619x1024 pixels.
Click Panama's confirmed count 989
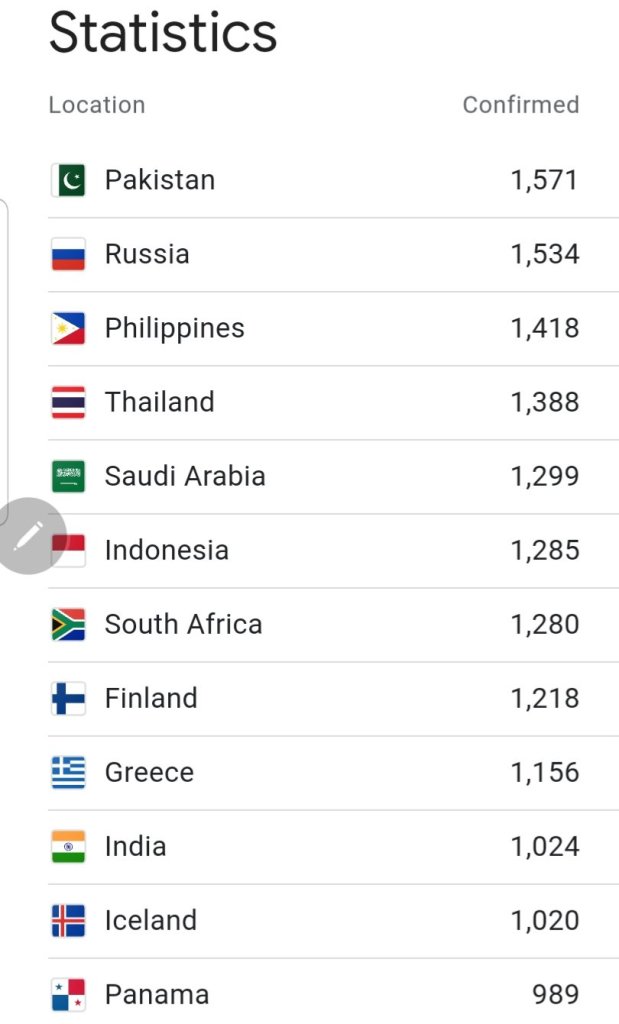pos(555,994)
